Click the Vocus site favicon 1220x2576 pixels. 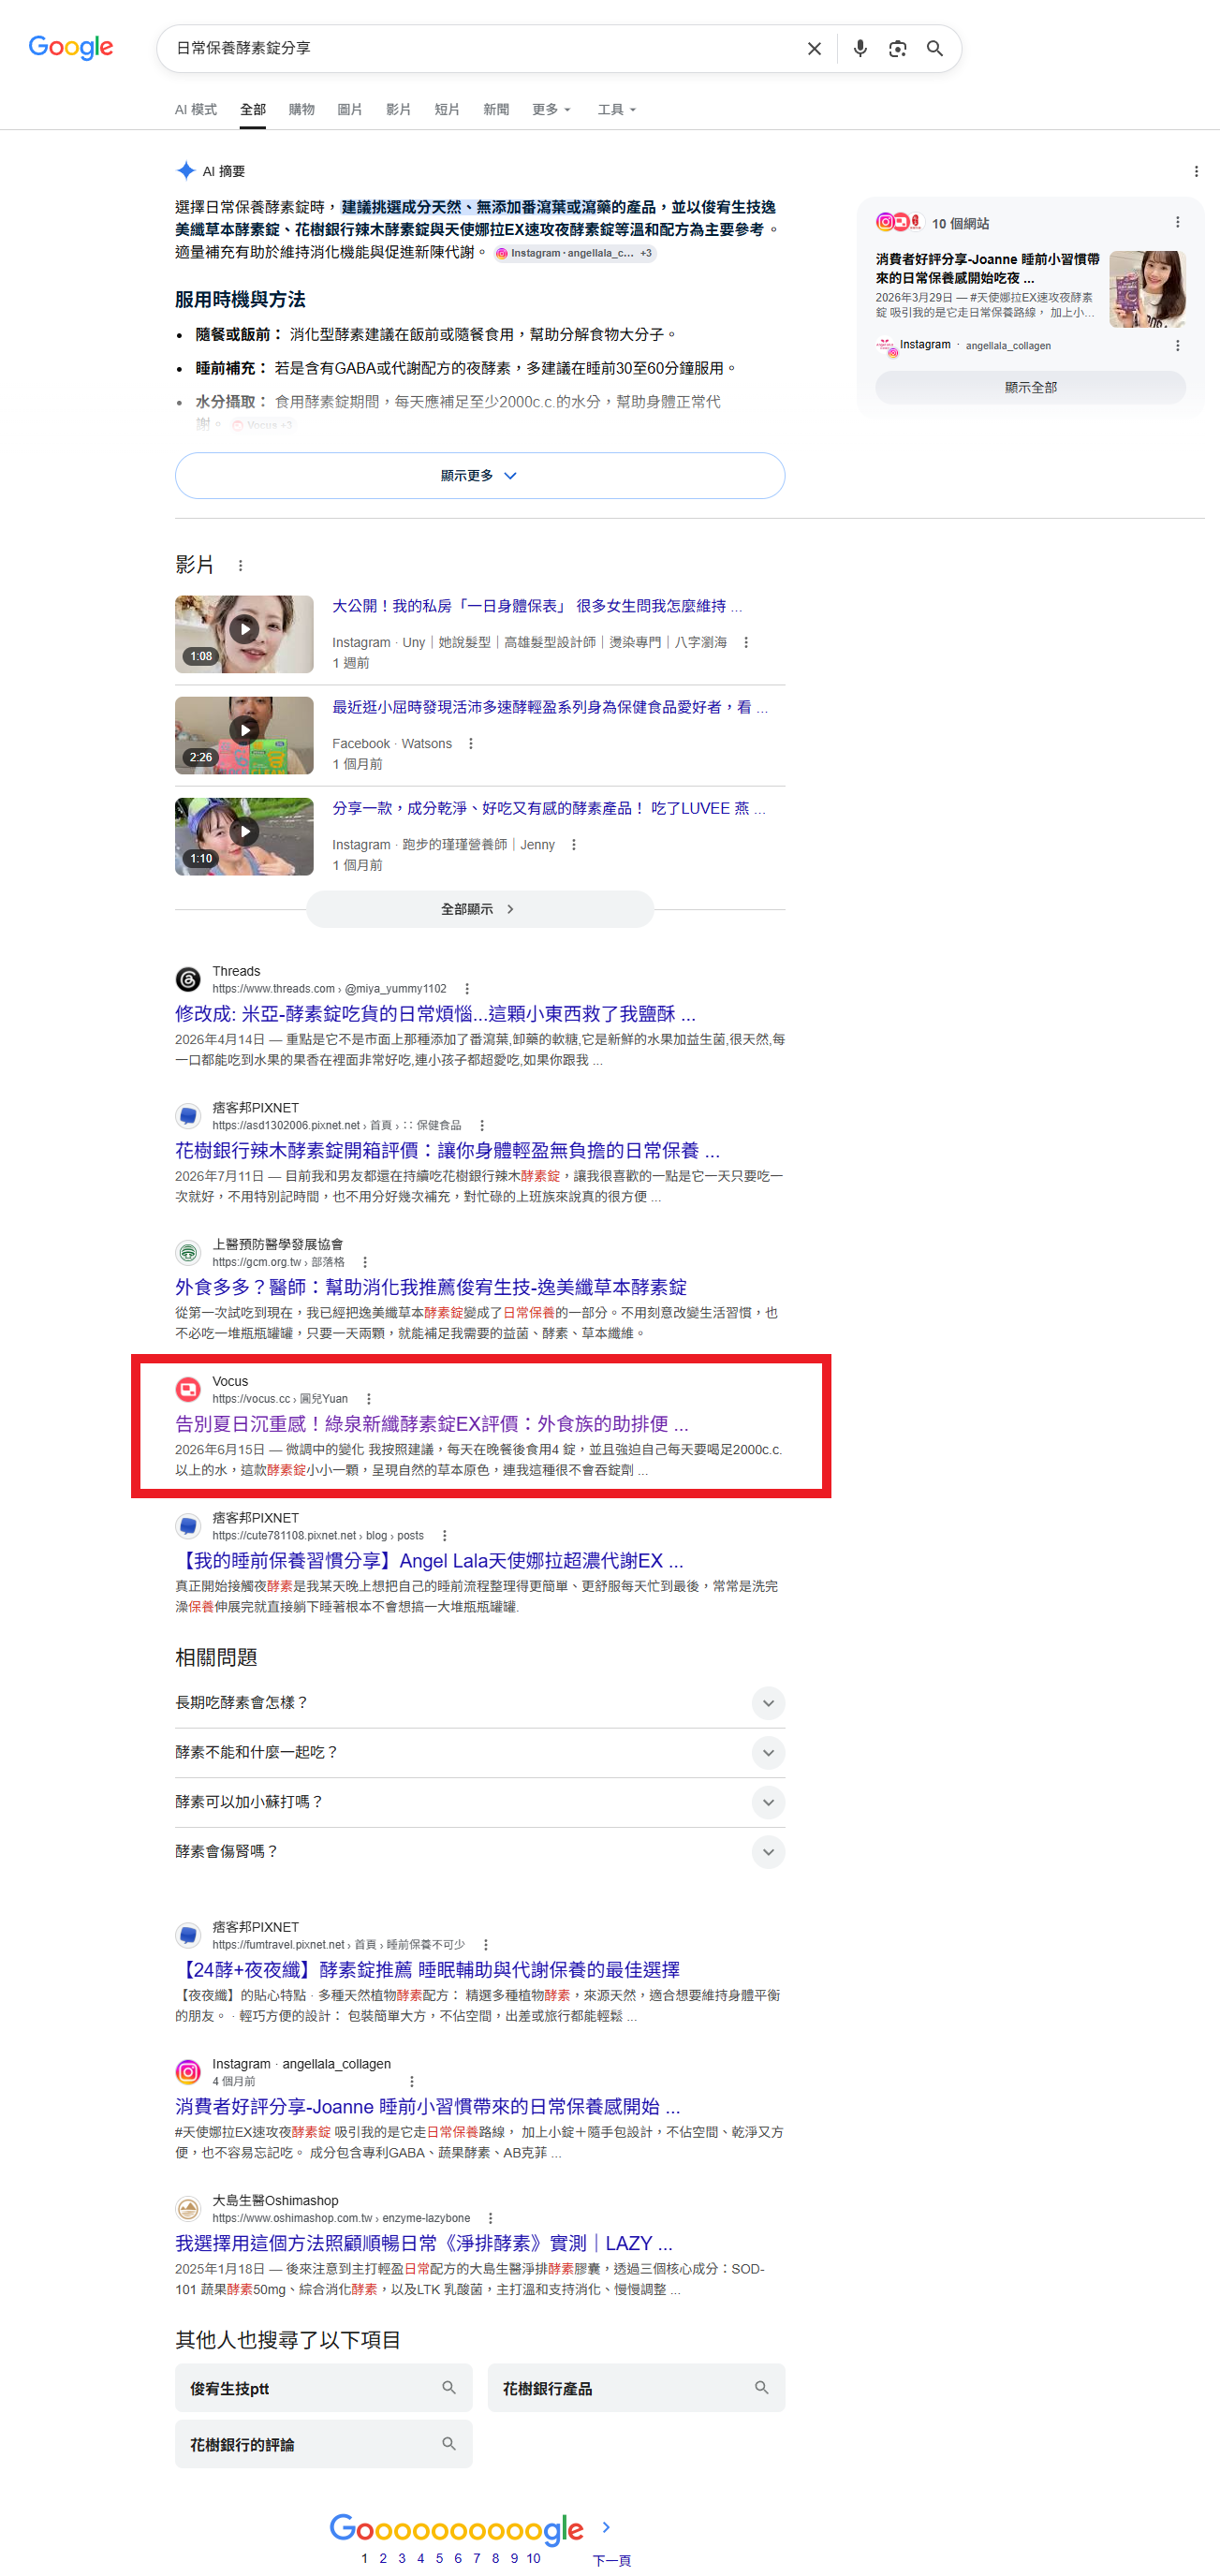pyautogui.click(x=188, y=1390)
